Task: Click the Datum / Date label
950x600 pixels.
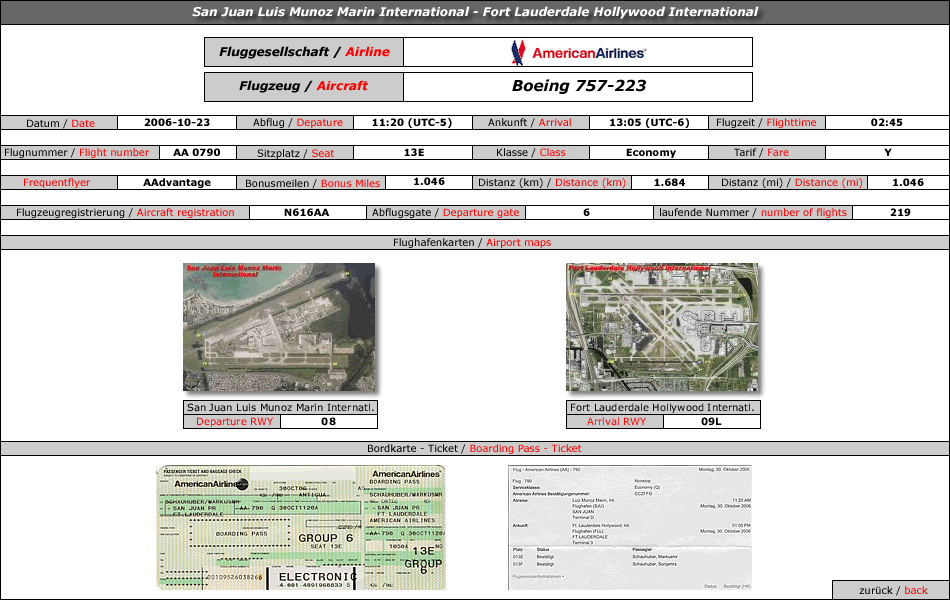Action: tap(60, 123)
